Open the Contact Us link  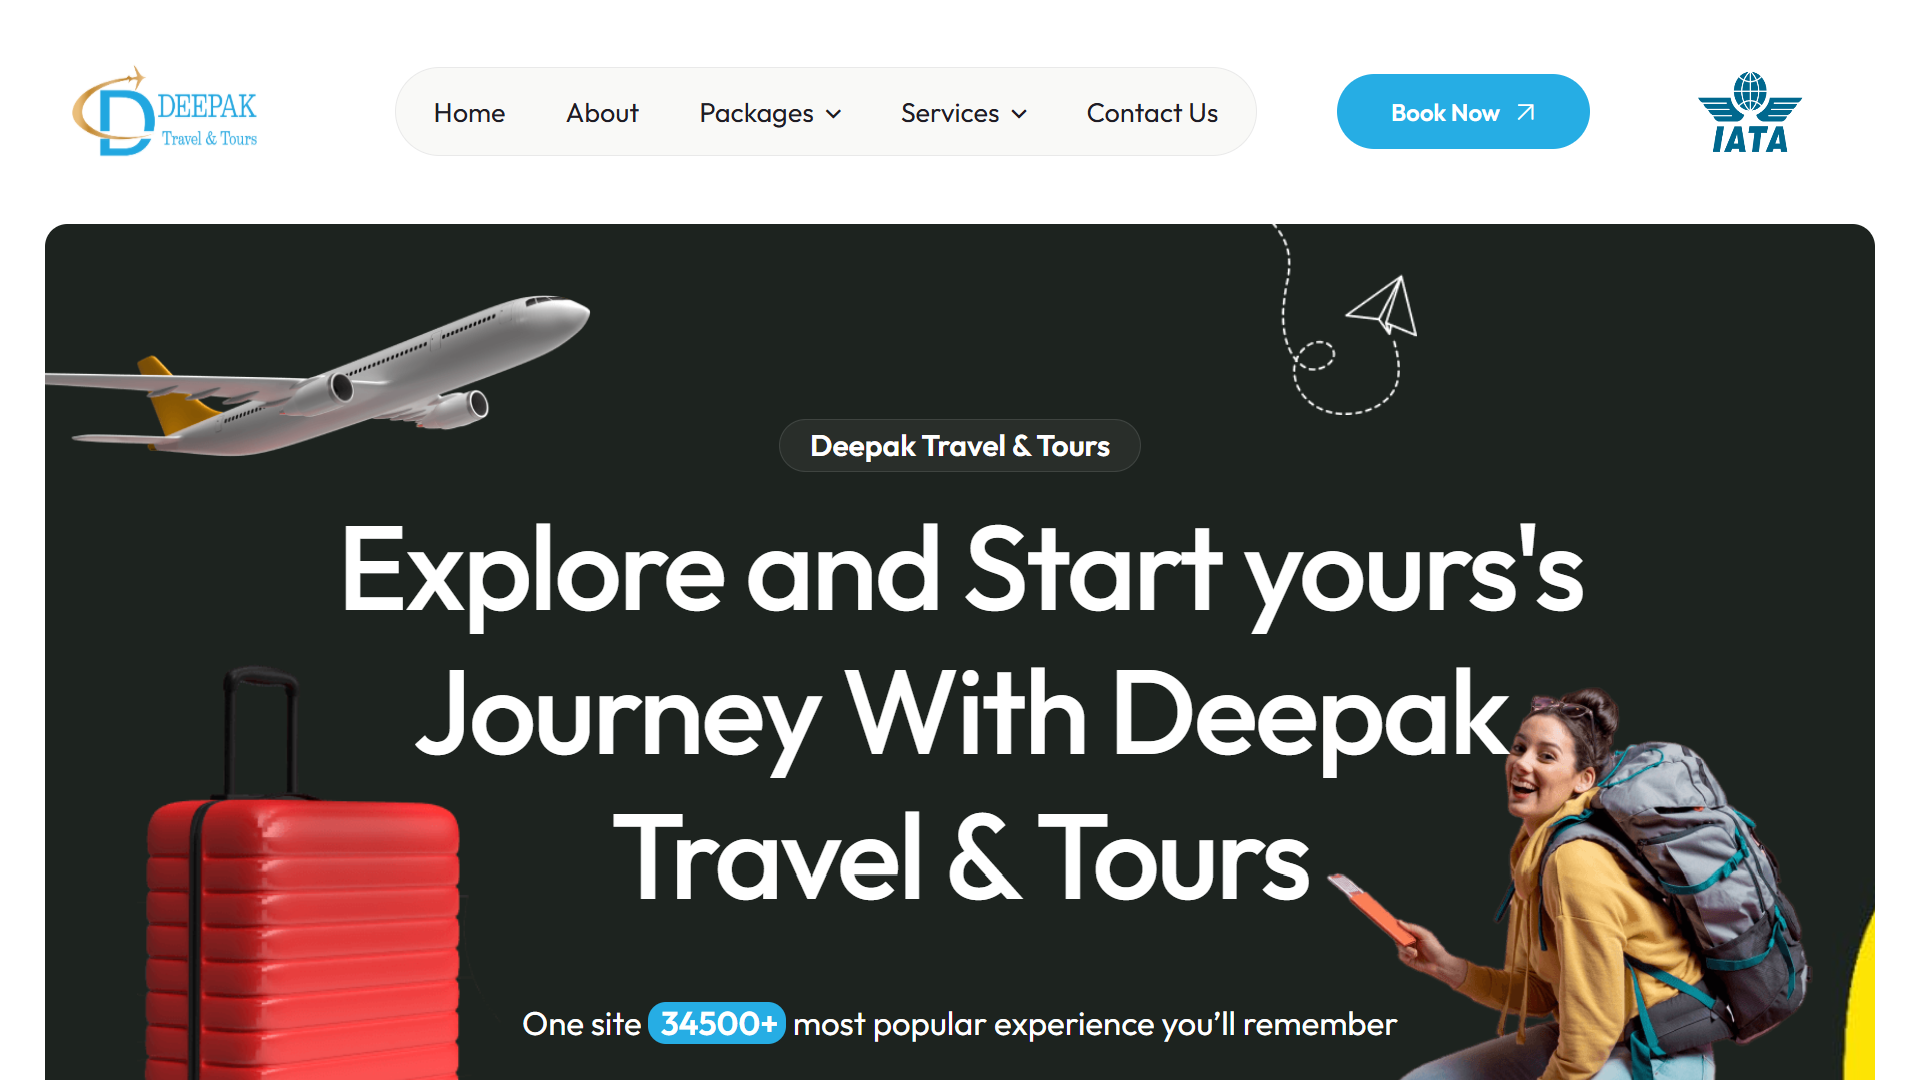1152,113
